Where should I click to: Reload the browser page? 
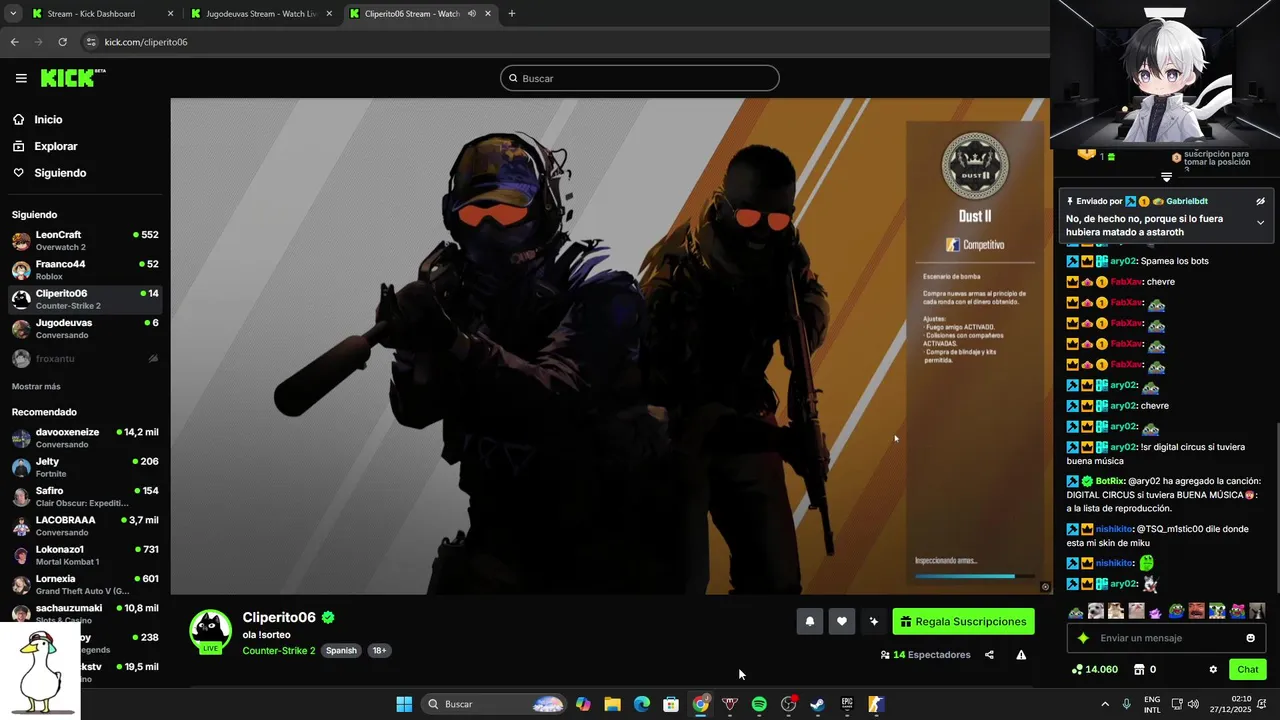tap(62, 42)
